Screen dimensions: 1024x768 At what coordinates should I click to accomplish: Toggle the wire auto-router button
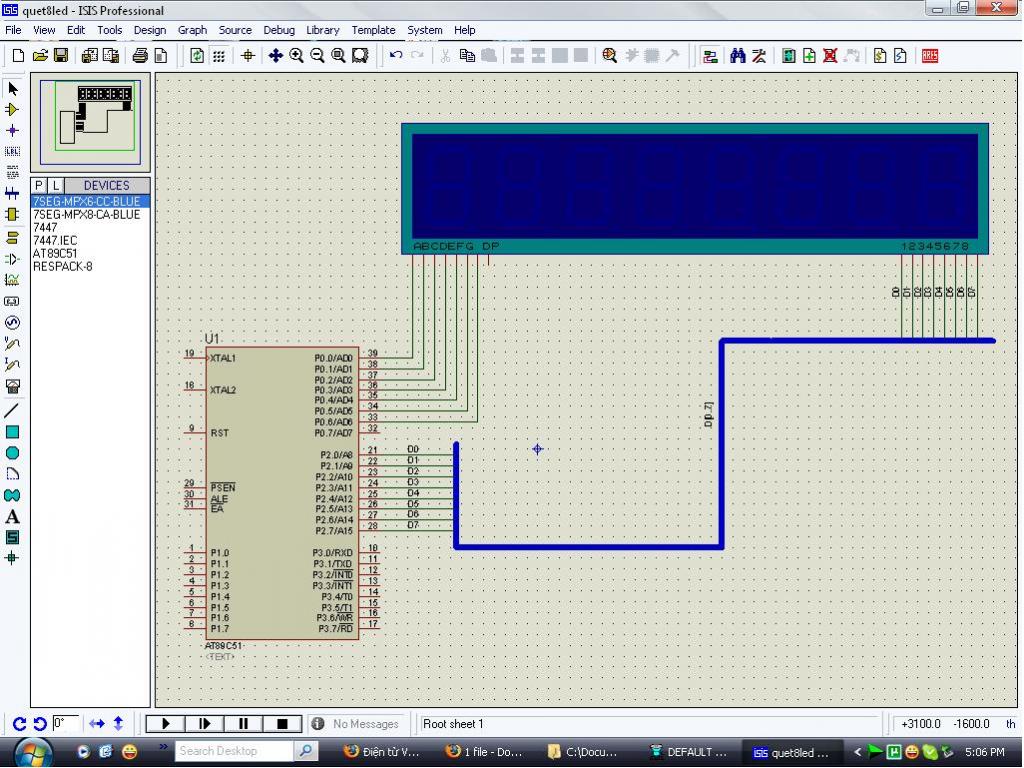pos(710,56)
